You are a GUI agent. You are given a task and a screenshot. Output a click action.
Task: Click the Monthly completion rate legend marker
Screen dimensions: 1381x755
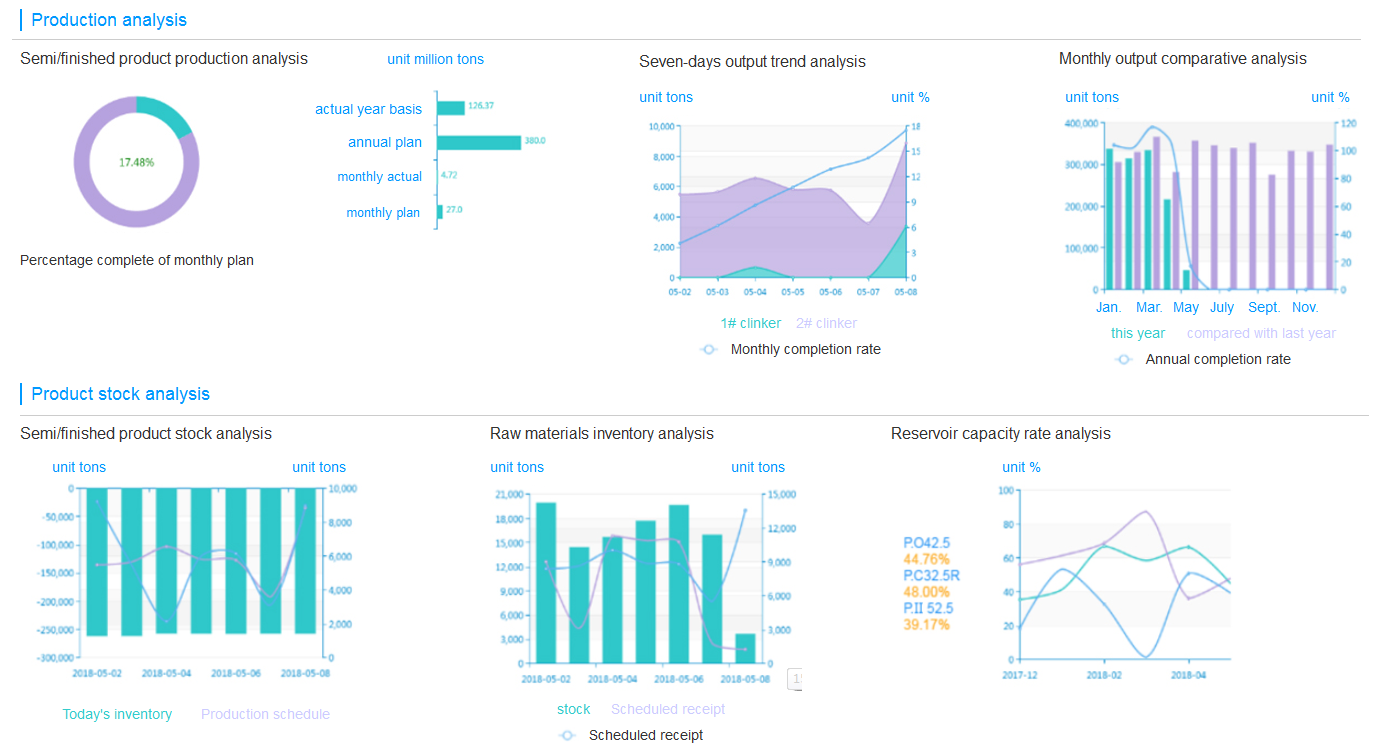point(709,349)
